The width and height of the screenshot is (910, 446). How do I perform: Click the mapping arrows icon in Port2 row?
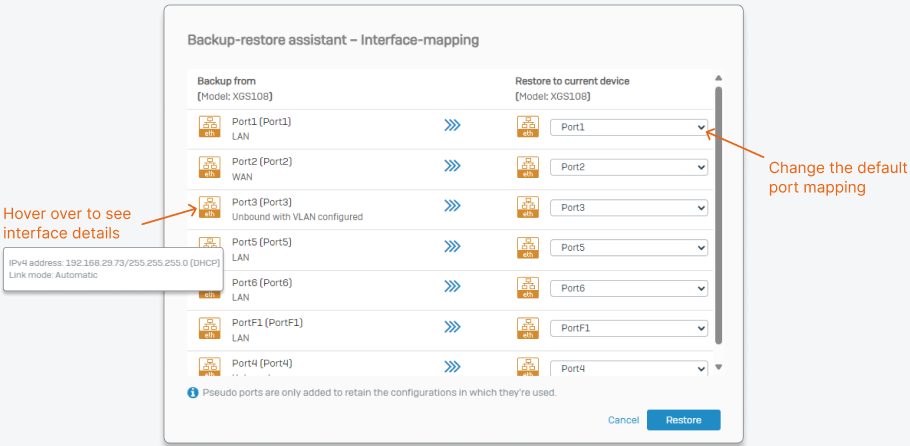453,166
